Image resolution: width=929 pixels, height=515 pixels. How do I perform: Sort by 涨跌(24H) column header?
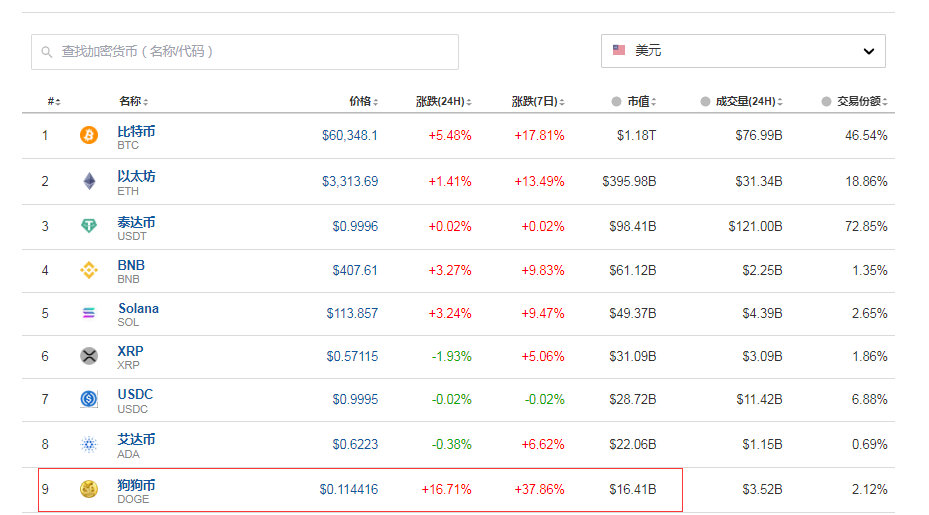pyautogui.click(x=441, y=101)
